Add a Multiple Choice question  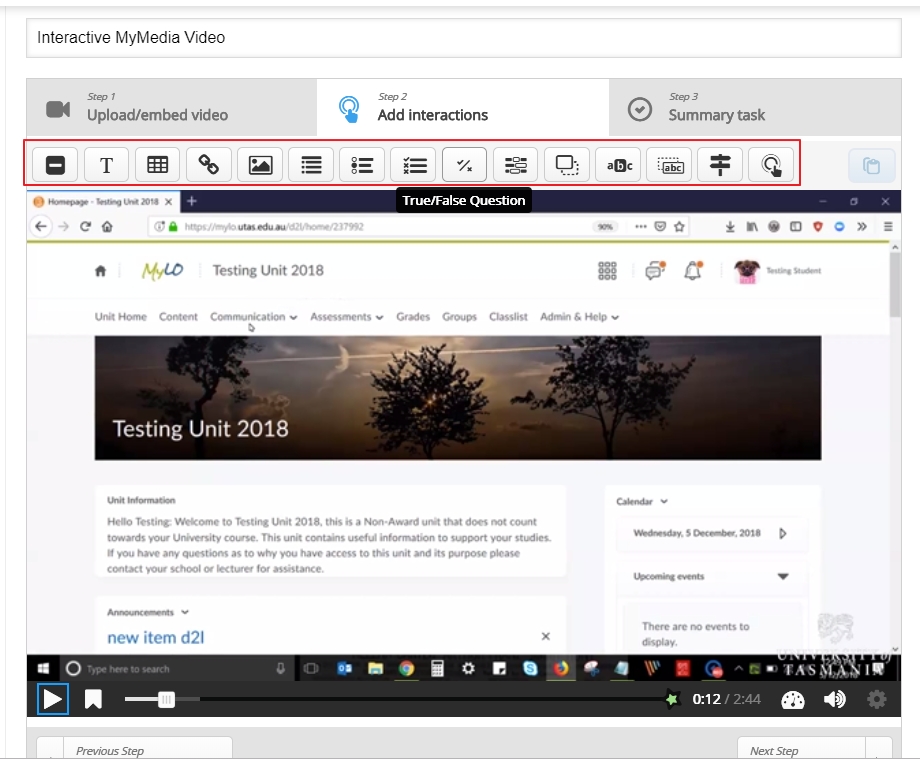point(414,165)
